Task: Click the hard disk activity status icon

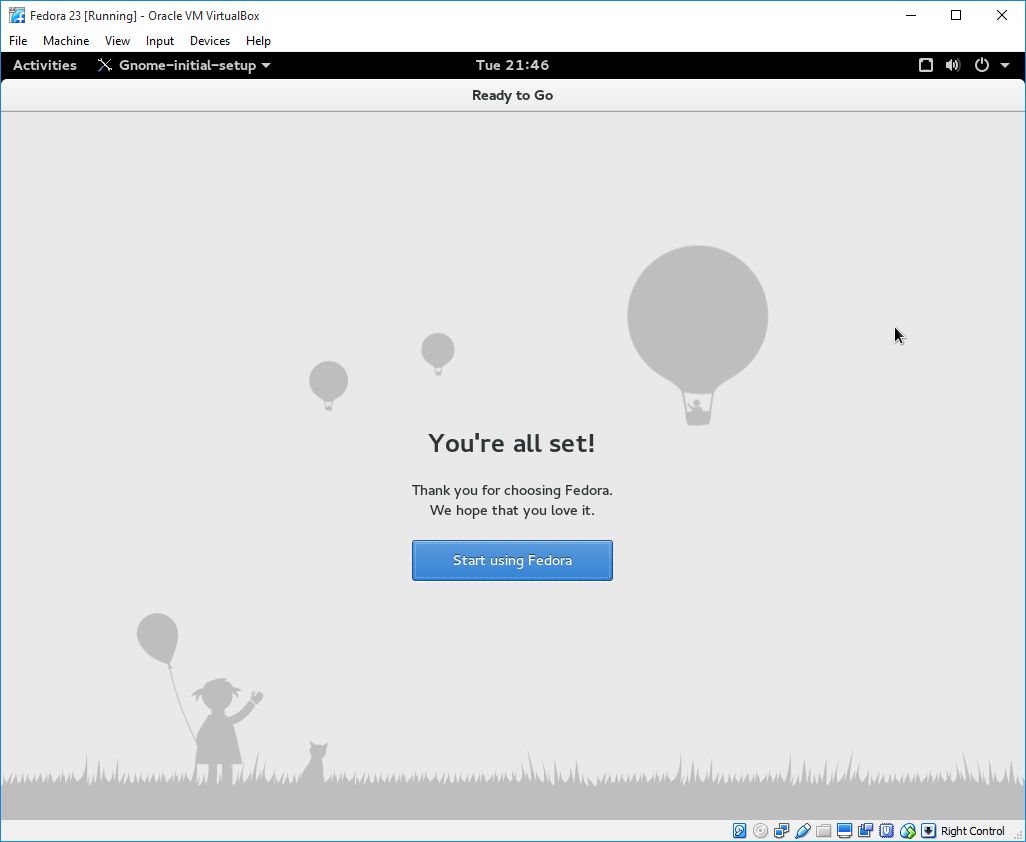Action: (x=739, y=831)
